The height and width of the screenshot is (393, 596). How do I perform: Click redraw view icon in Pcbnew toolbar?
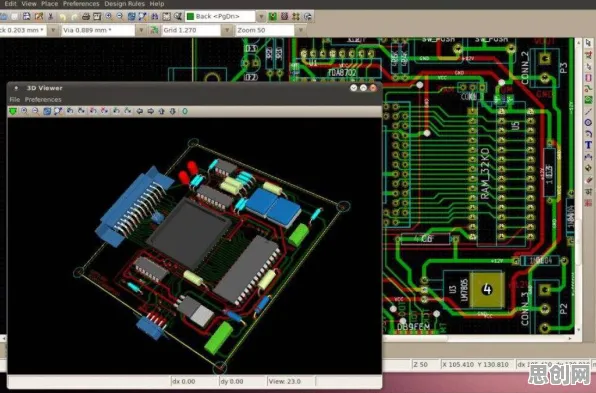pos(132,16)
